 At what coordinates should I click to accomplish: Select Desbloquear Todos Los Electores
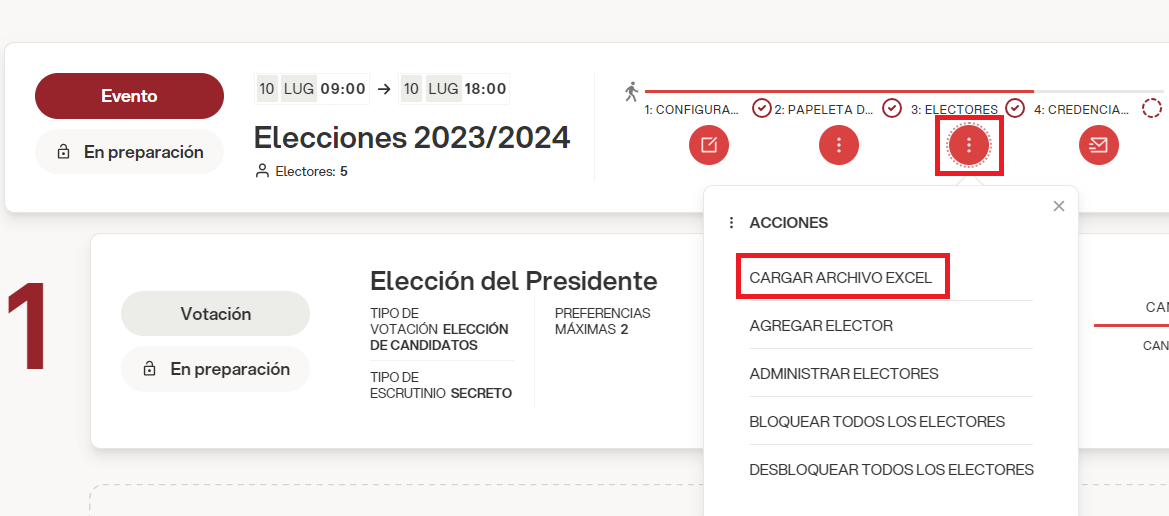click(x=892, y=470)
